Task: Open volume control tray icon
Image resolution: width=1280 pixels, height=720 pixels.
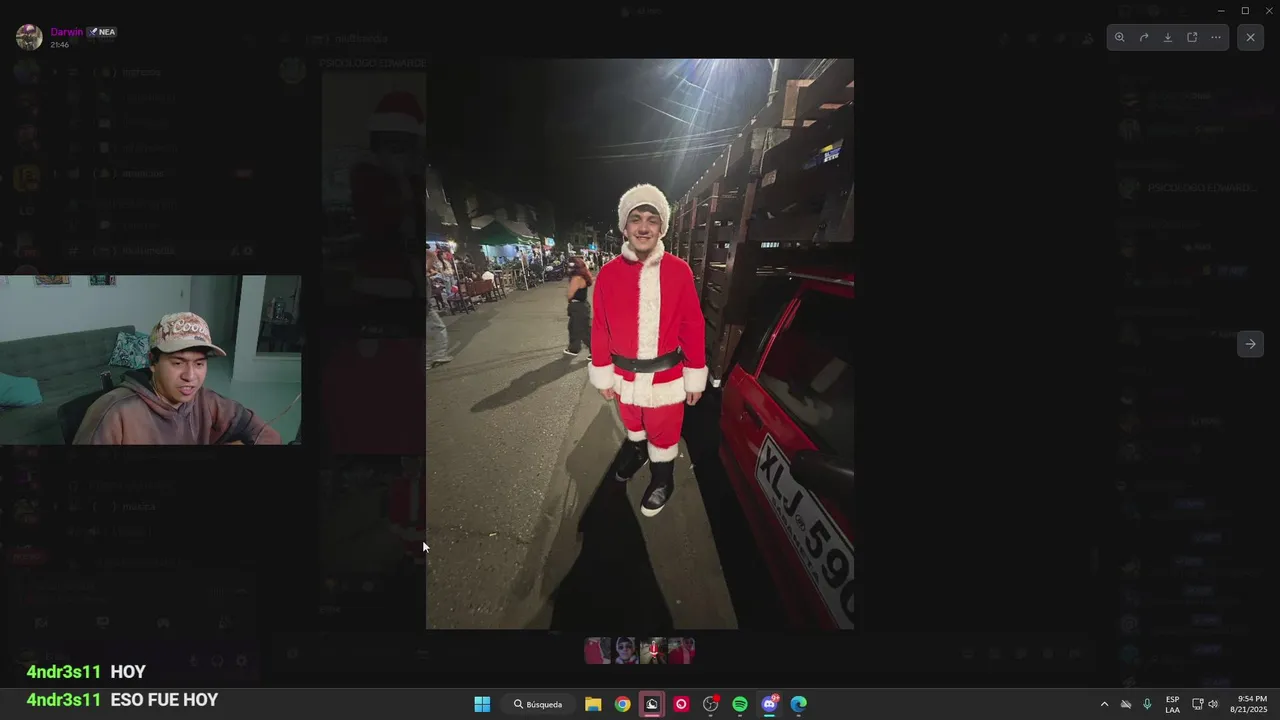Action: (x=1213, y=704)
